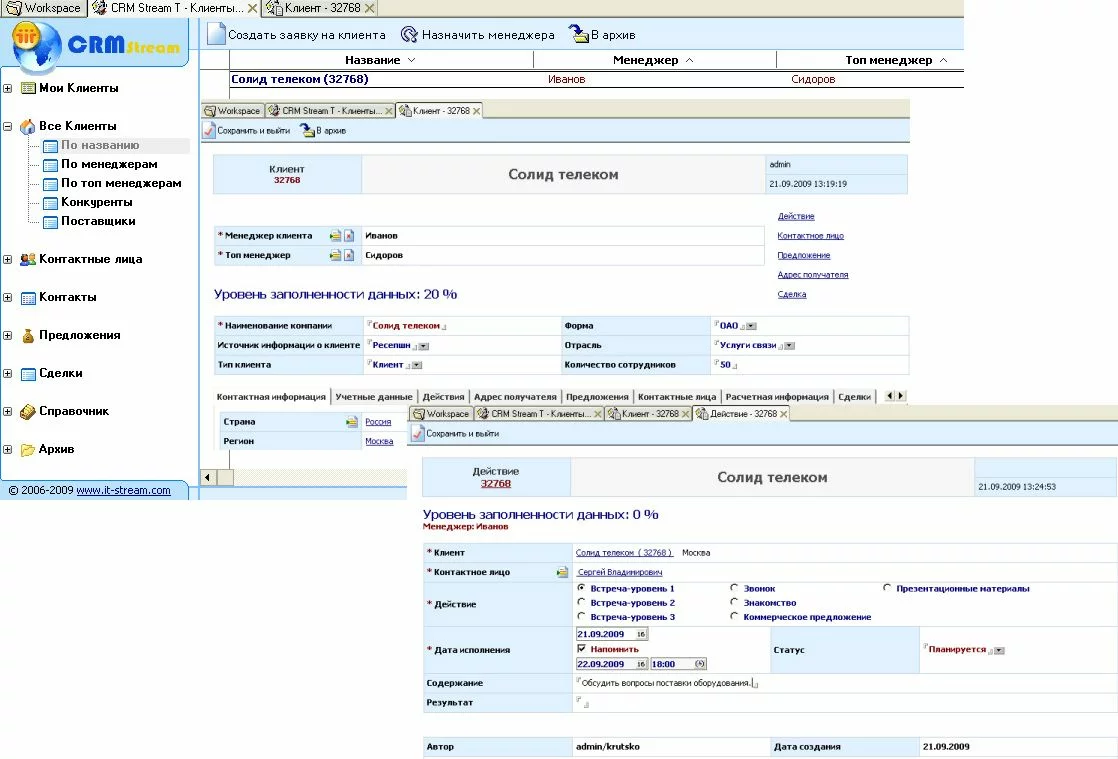Open calendar picker for execution date 21.09.2009

coord(641,635)
